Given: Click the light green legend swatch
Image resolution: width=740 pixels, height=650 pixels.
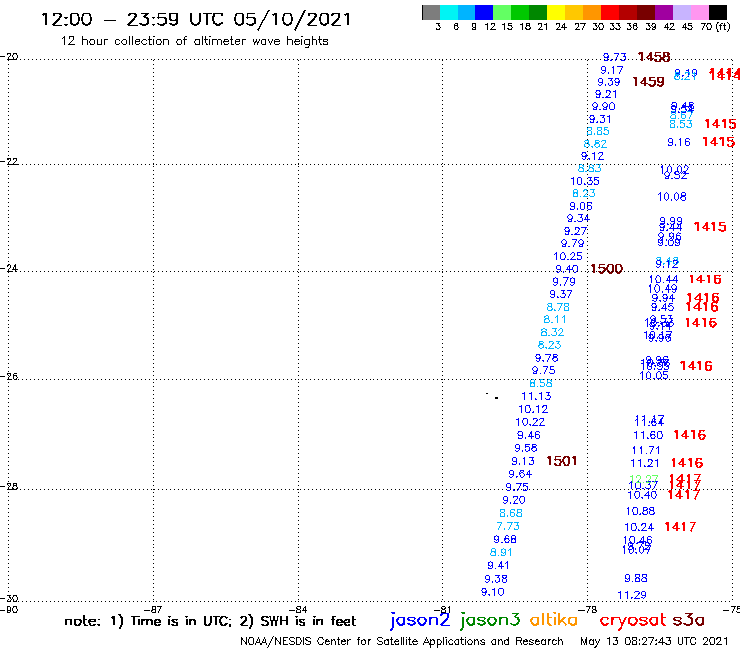Looking at the screenshot, I should (502, 12).
